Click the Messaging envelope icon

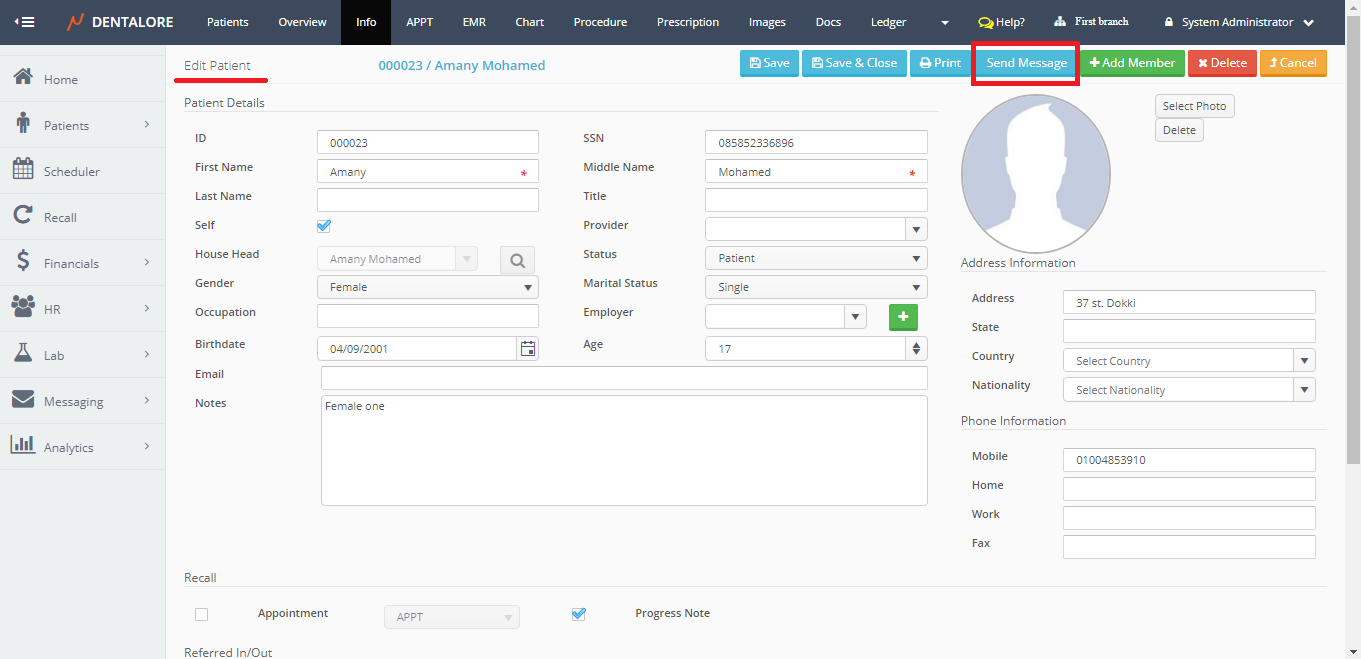coord(23,400)
